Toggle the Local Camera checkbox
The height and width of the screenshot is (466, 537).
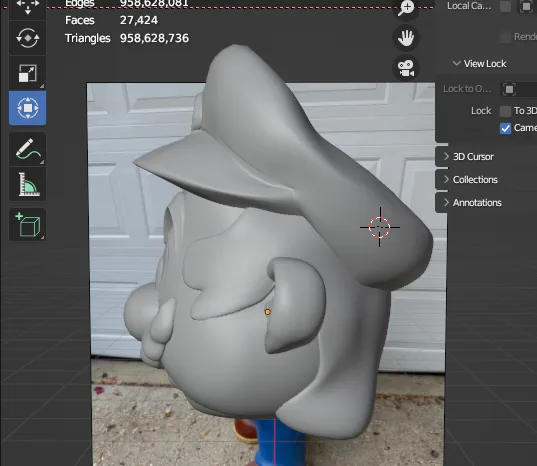coord(505,6)
